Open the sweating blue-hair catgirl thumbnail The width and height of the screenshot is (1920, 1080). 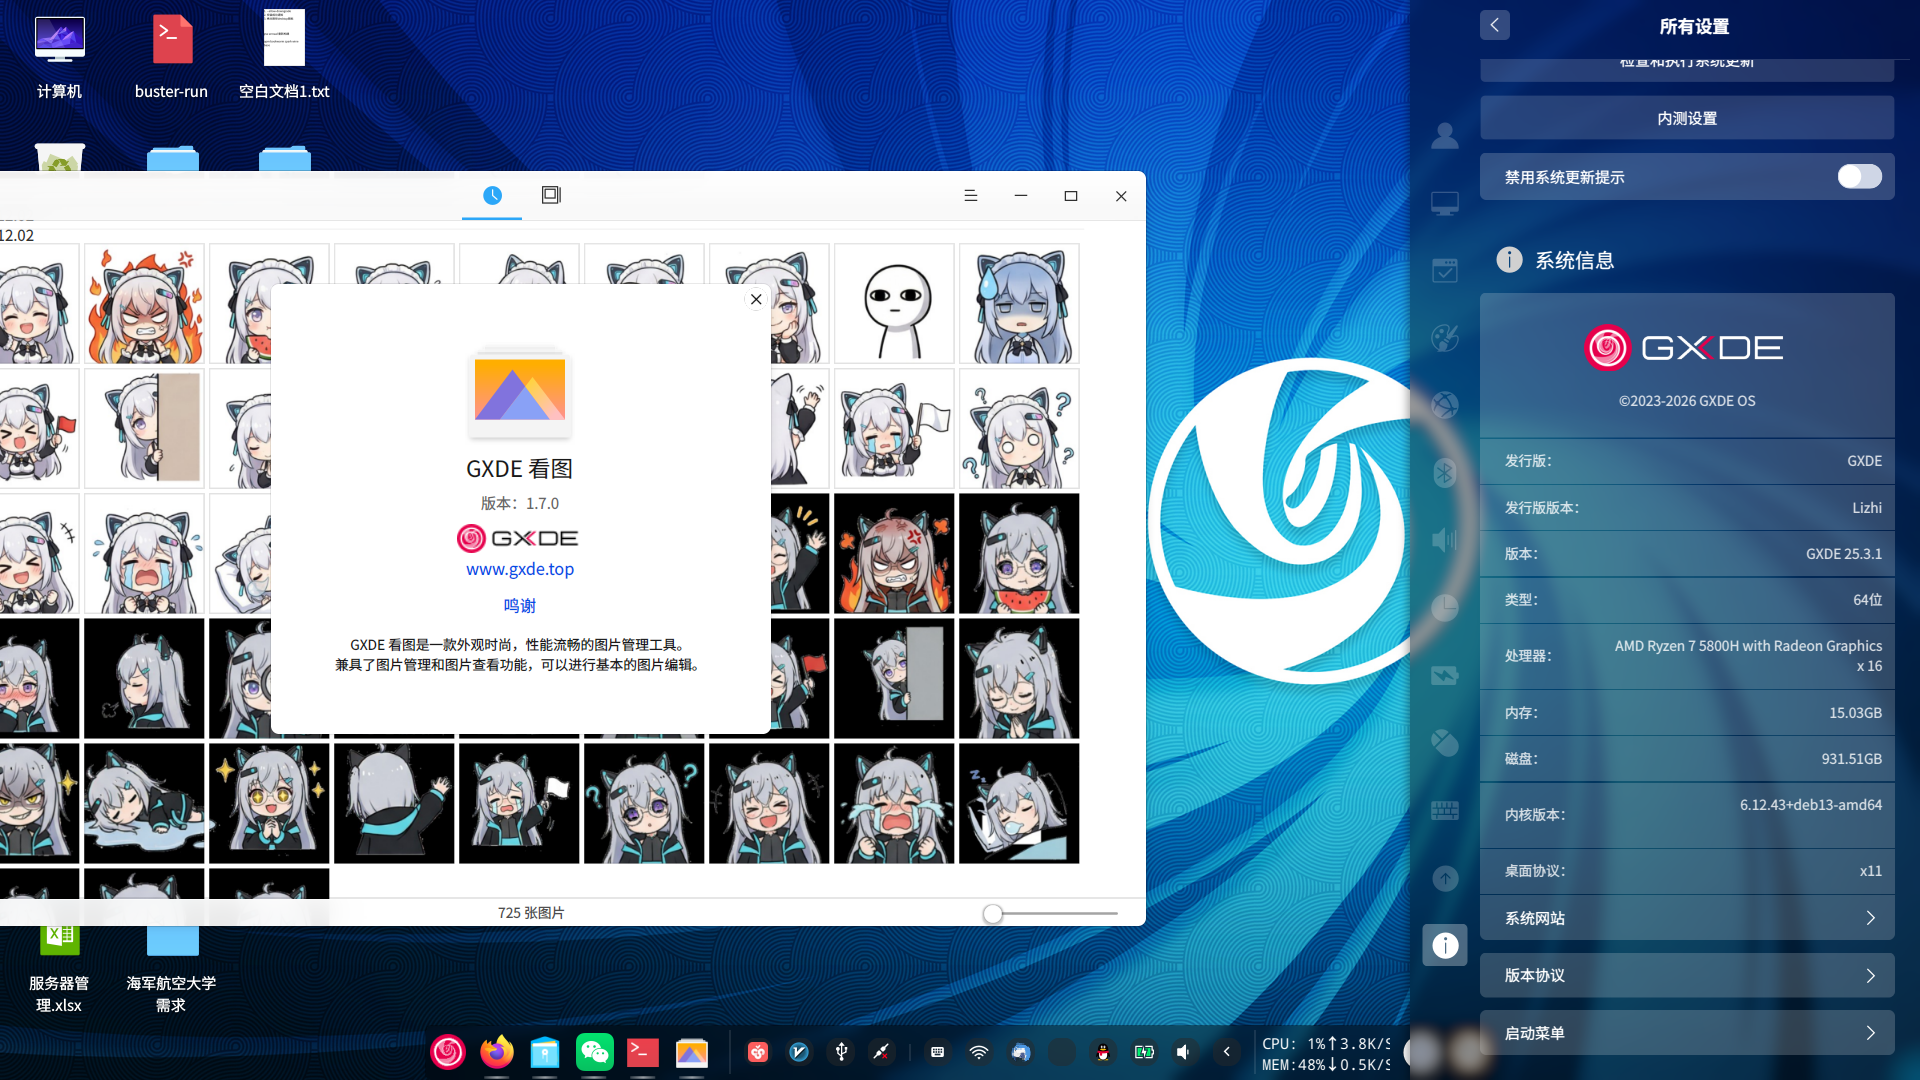[x=1019, y=303]
